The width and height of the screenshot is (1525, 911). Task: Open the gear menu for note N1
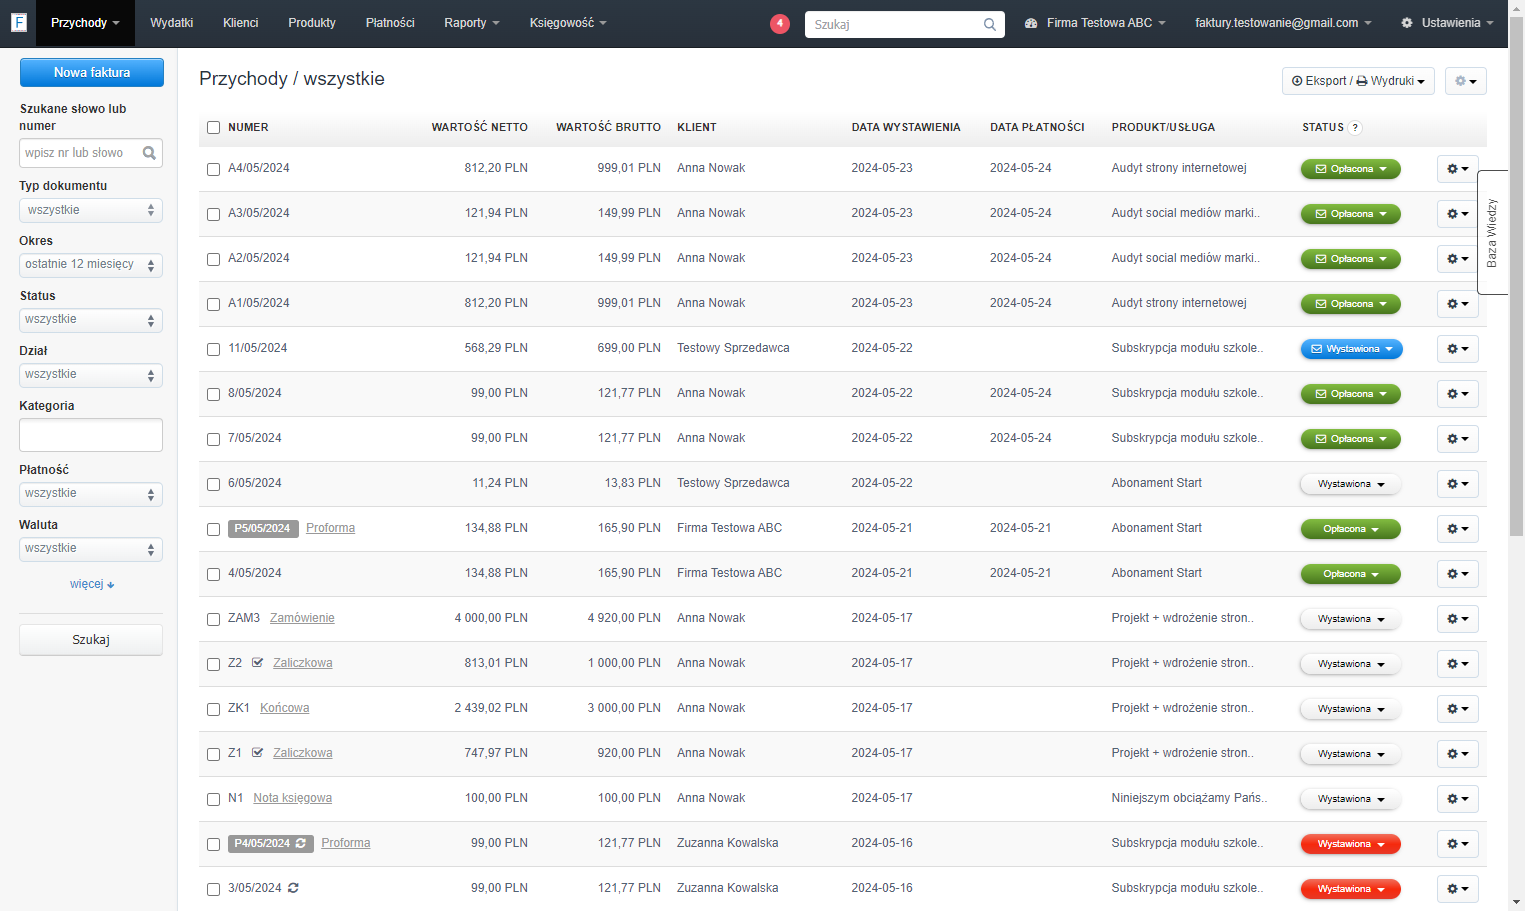coord(1457,799)
